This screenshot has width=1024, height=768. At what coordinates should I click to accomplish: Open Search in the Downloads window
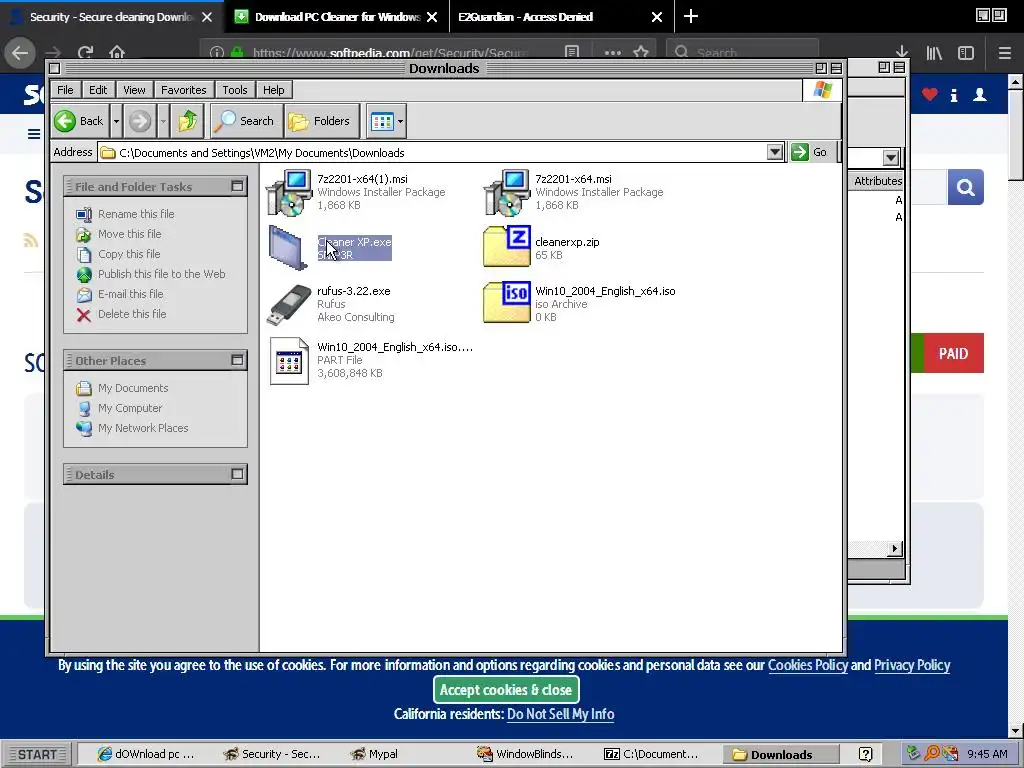[x=246, y=121]
